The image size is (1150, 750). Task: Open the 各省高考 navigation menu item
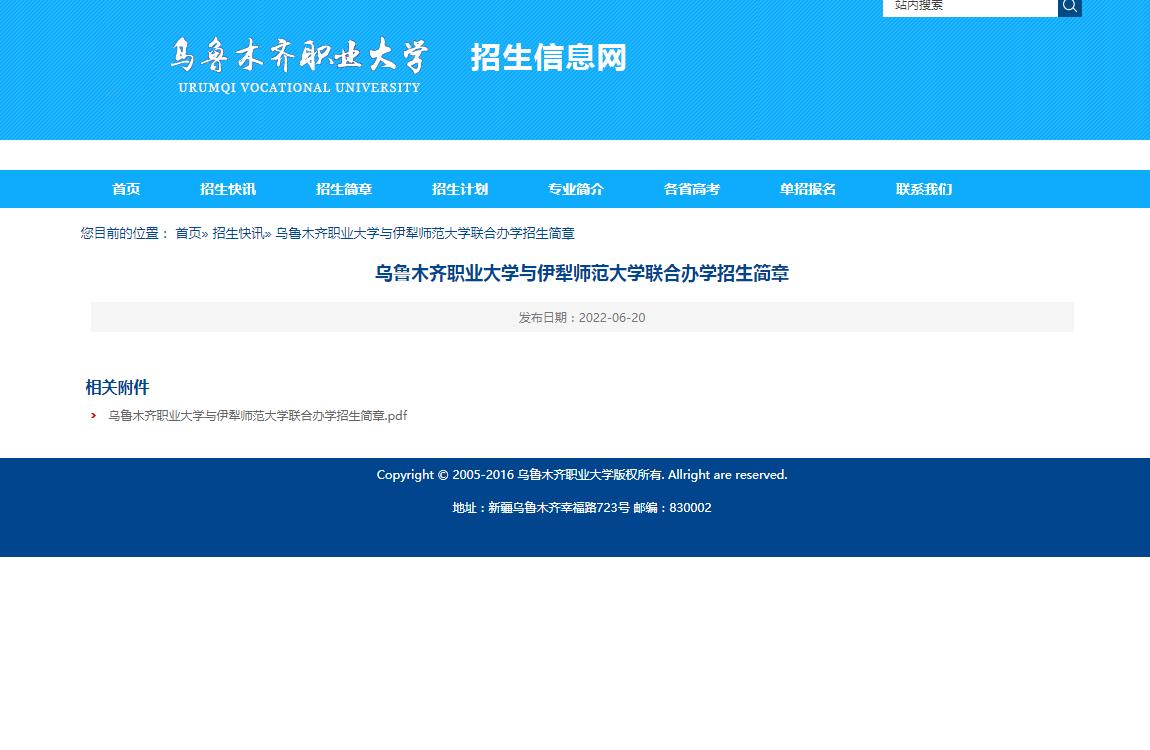click(x=692, y=189)
